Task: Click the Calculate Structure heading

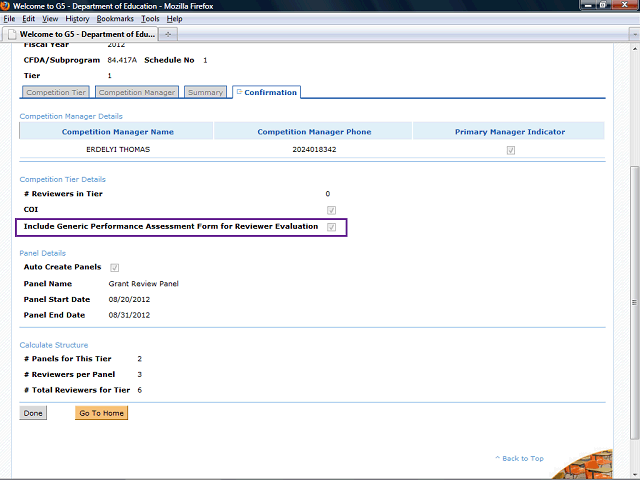Action: [x=53, y=345]
